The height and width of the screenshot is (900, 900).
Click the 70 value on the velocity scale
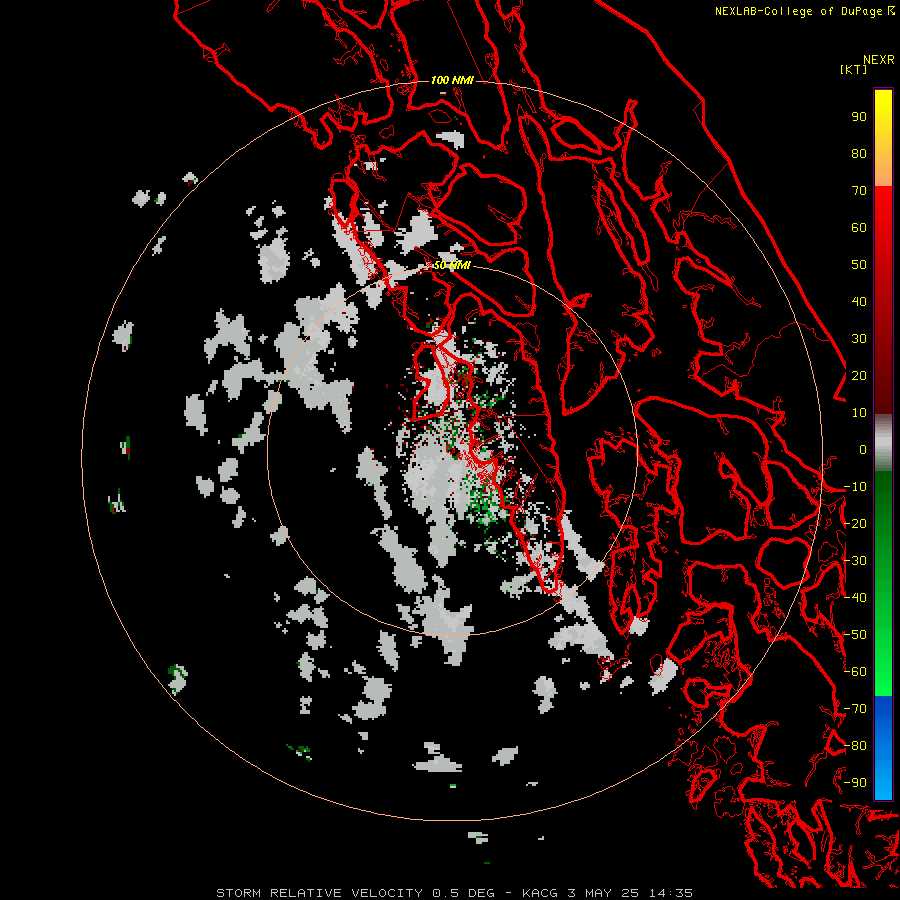859,191
